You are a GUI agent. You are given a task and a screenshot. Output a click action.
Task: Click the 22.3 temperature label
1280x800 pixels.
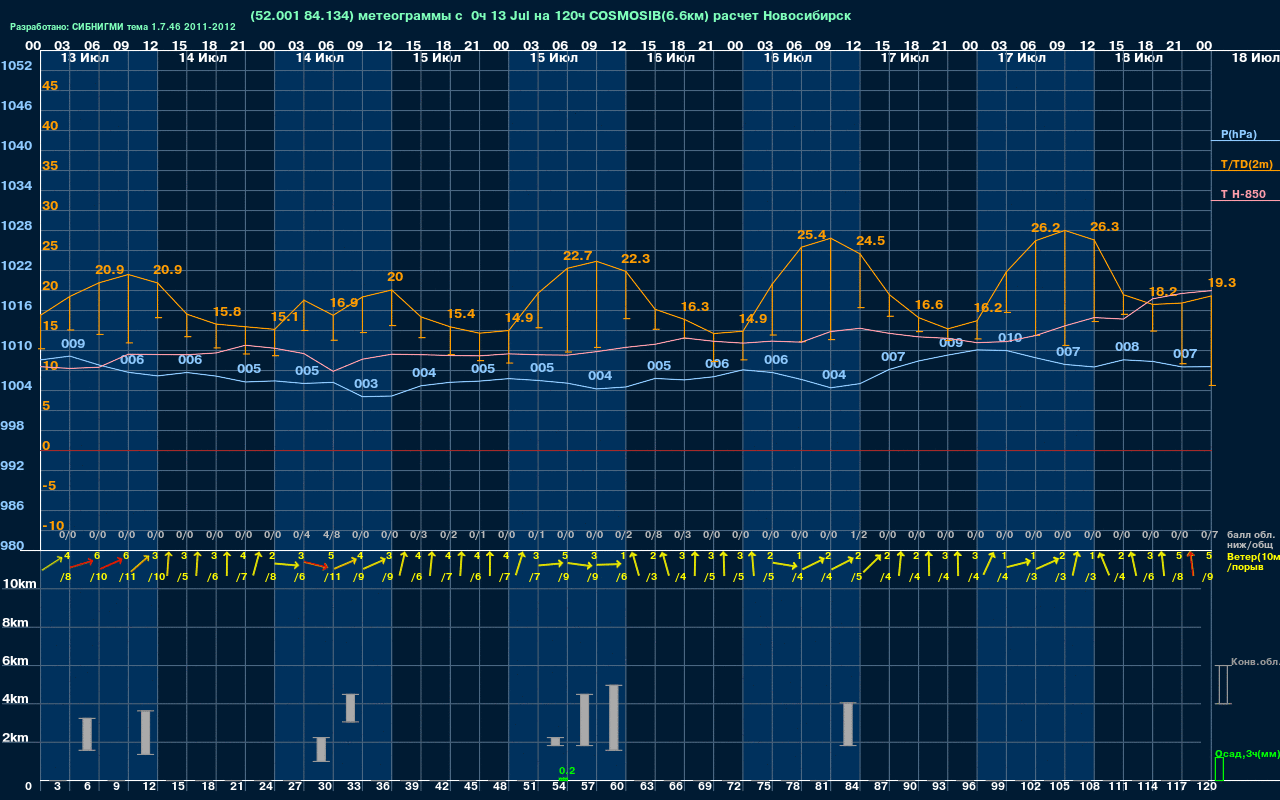(636, 259)
